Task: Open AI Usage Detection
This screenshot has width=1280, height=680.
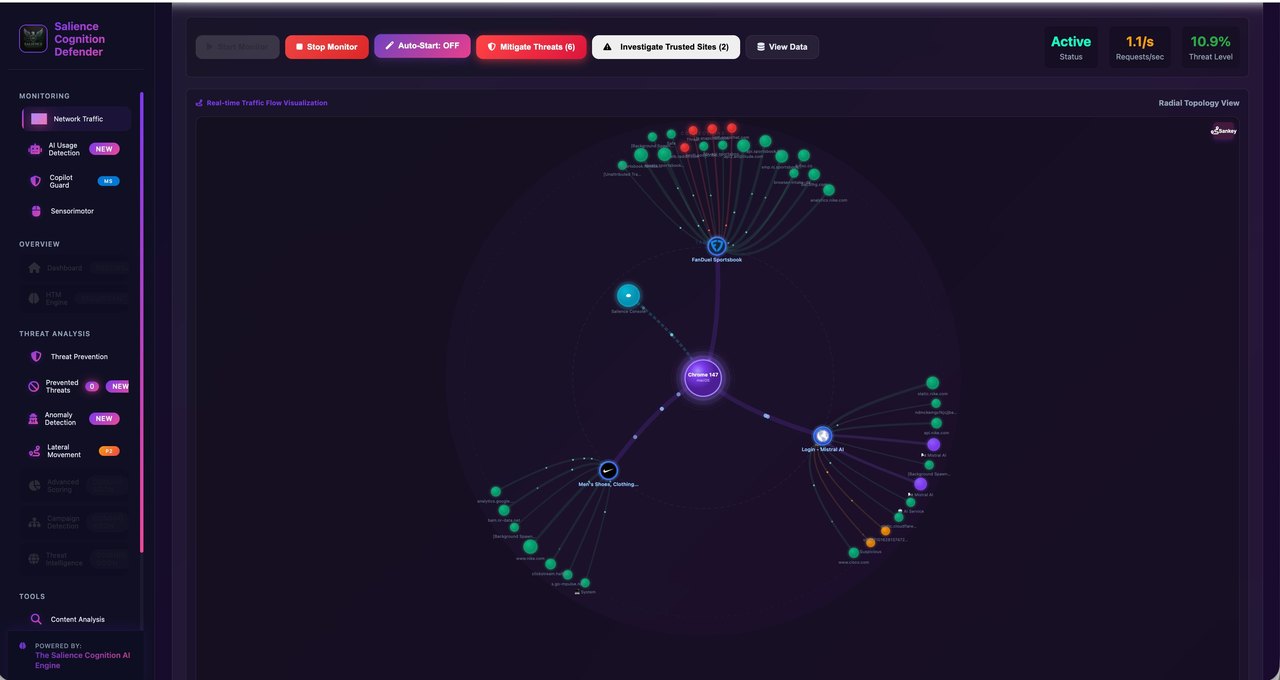Action: coord(74,149)
